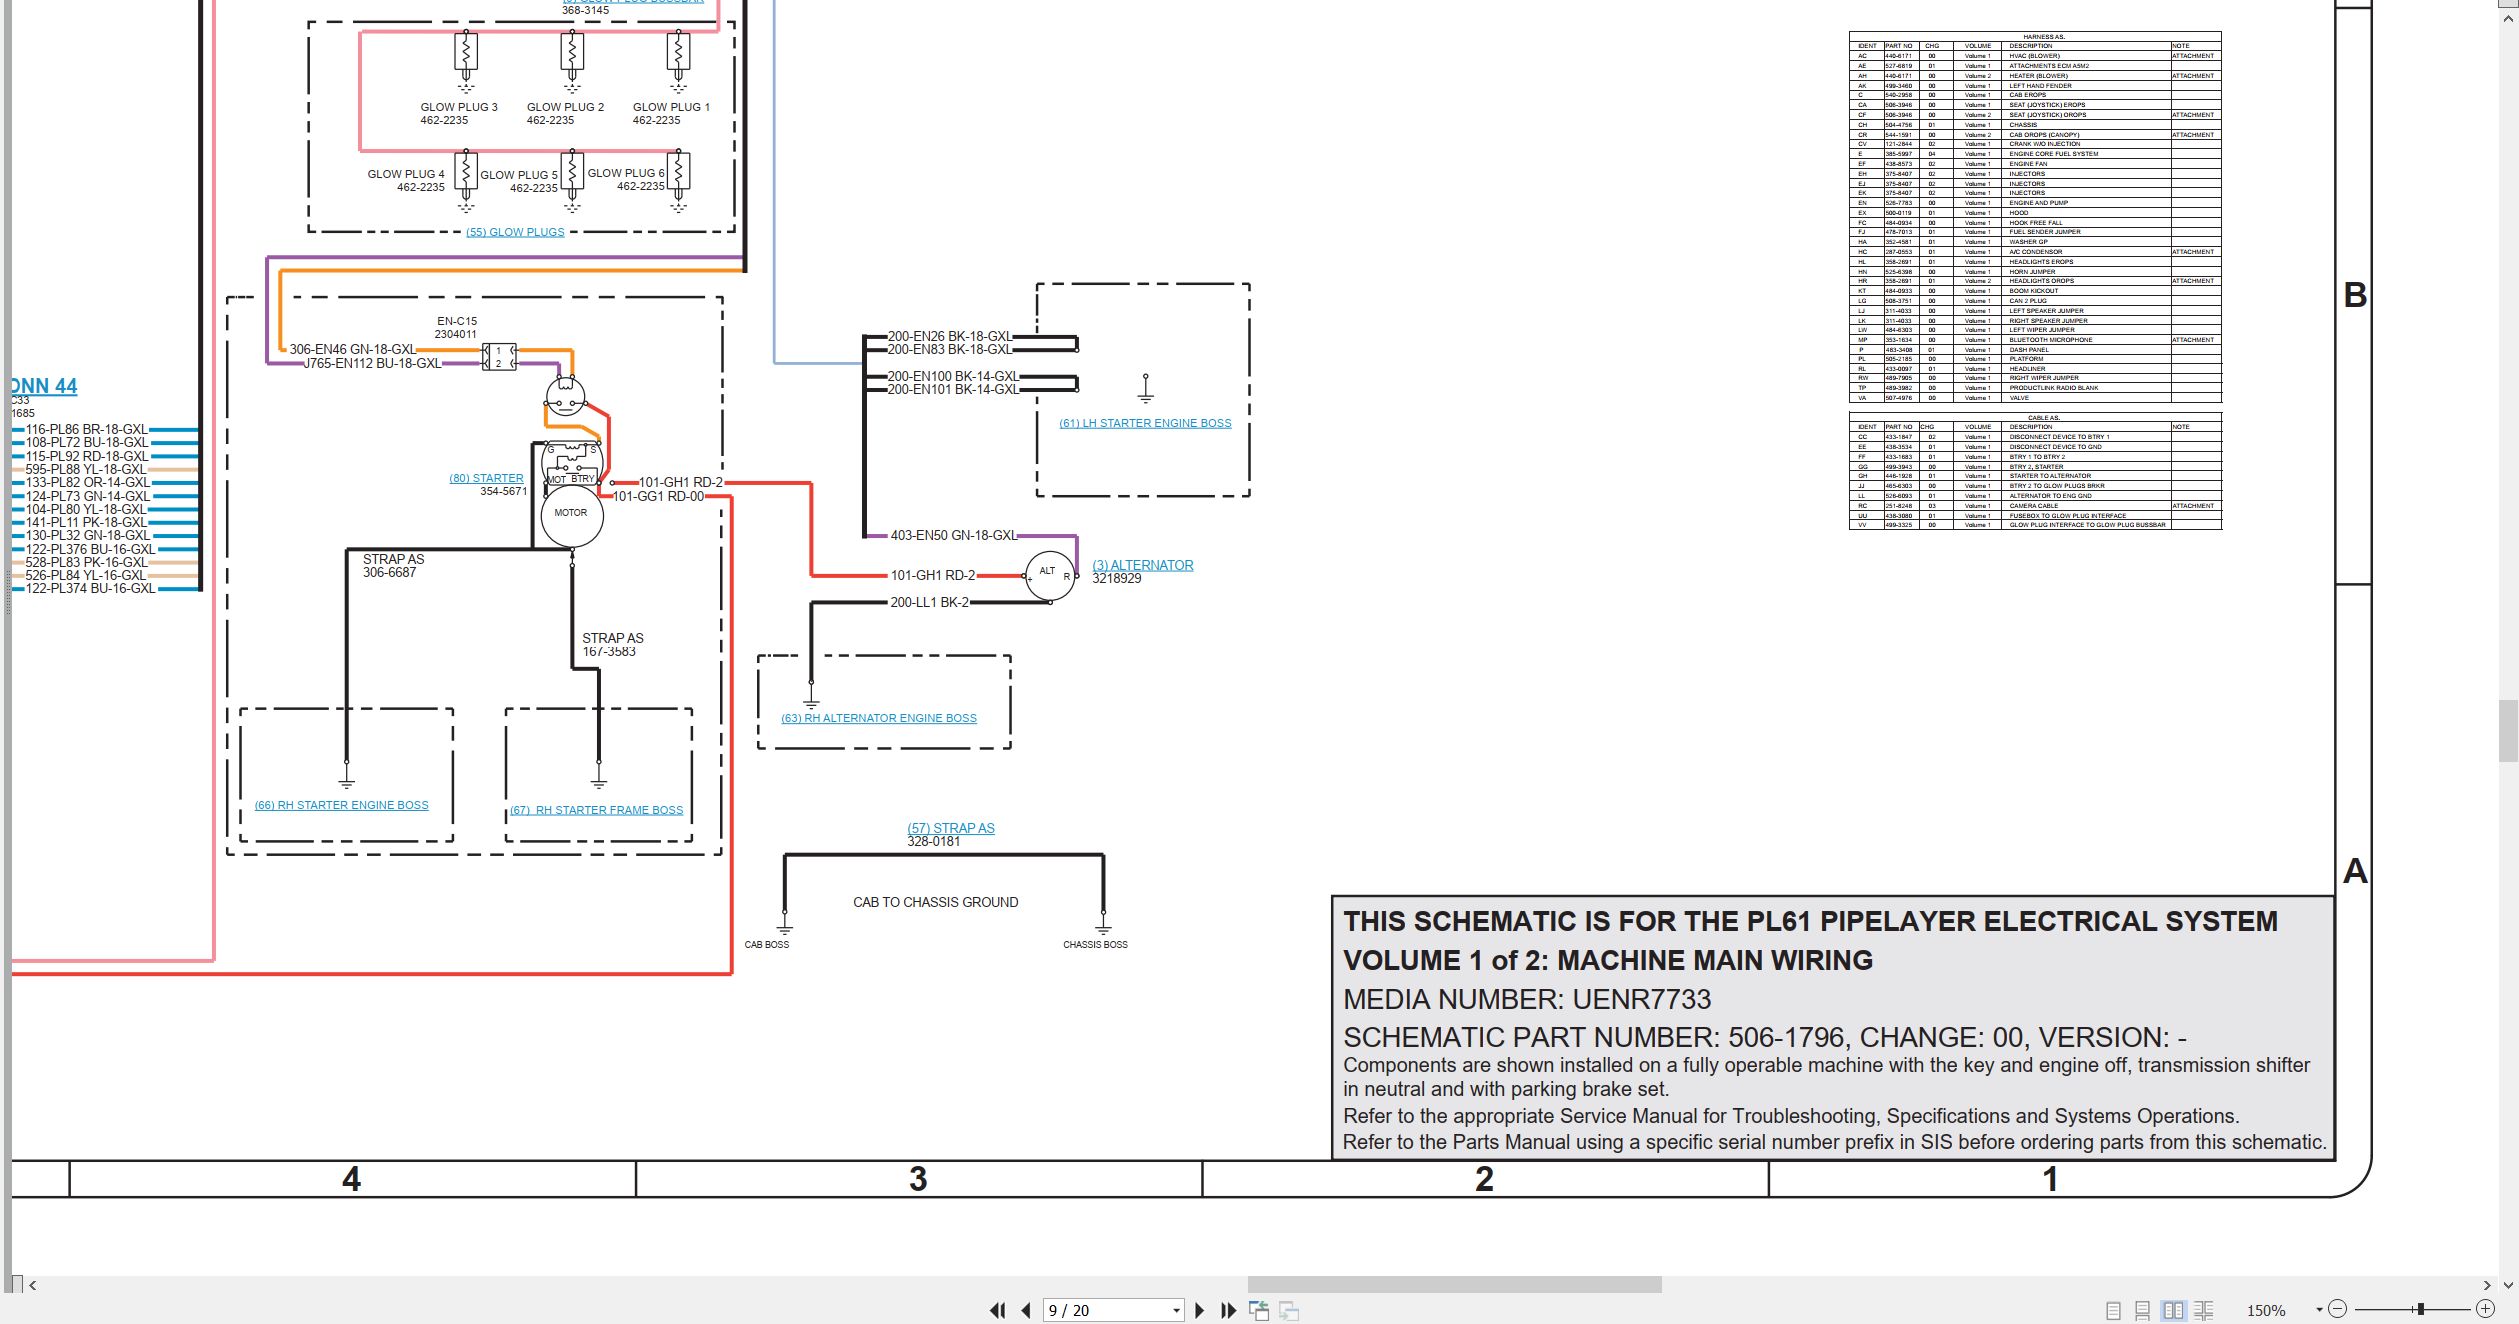The image size is (2519, 1324).
Task: Open the page number dropdown arrow
Action: point(1176,1310)
